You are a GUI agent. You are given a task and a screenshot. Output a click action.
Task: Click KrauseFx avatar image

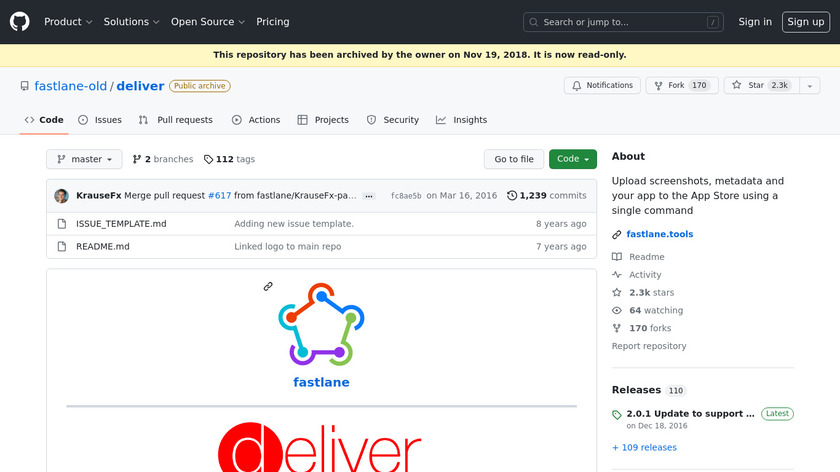pyautogui.click(x=62, y=196)
